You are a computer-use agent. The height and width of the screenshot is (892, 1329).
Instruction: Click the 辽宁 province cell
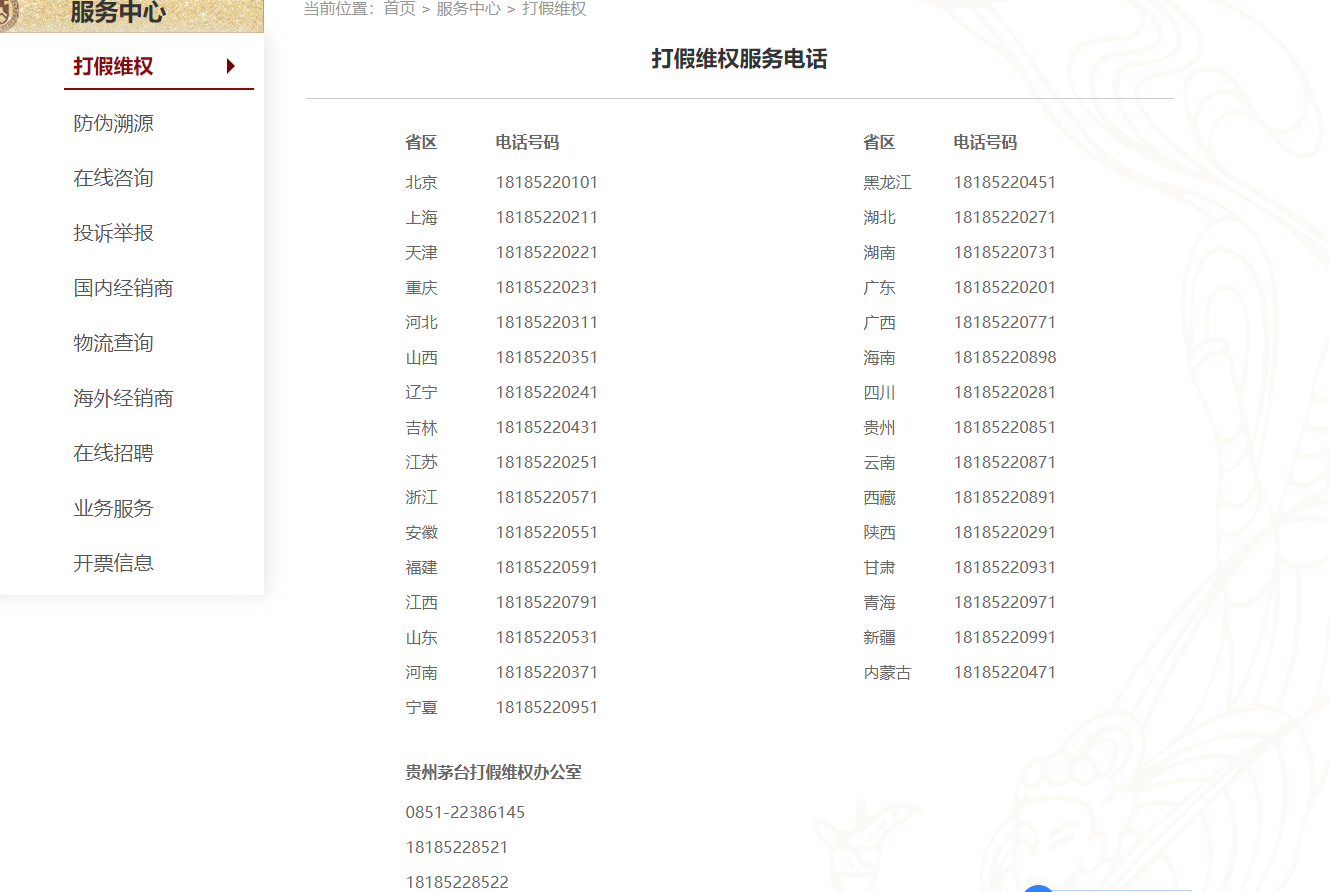point(421,392)
